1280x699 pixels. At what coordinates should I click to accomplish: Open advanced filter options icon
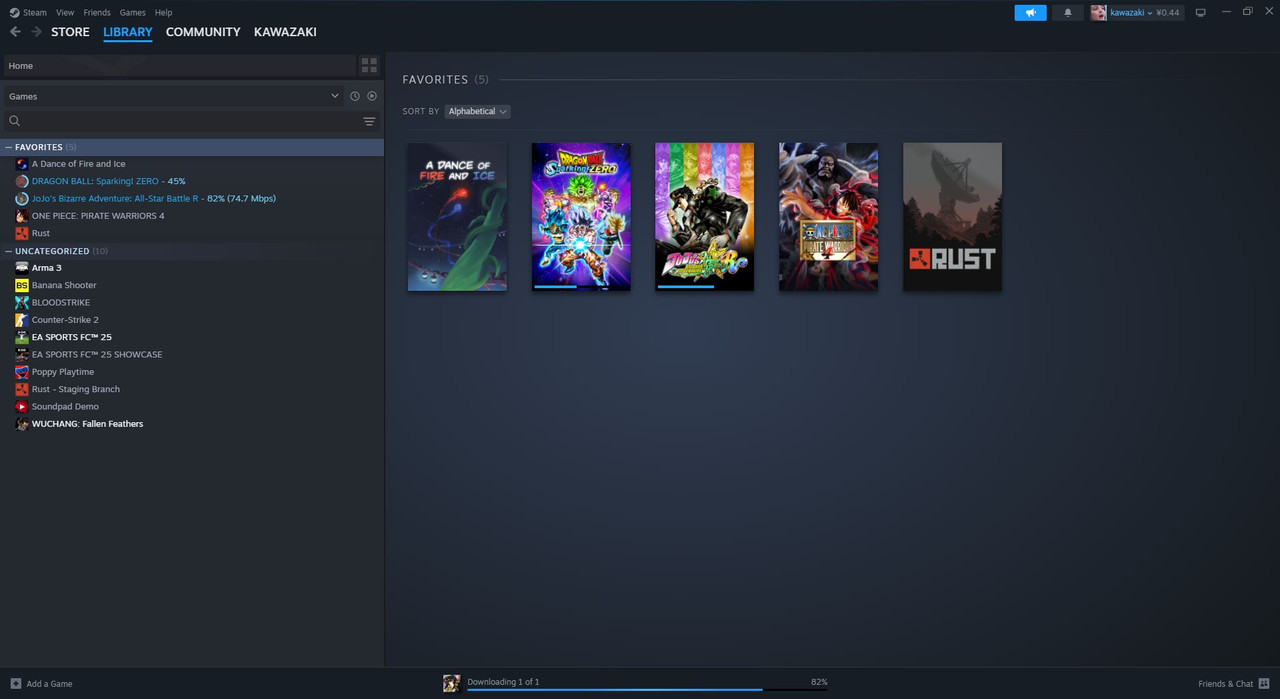point(369,121)
